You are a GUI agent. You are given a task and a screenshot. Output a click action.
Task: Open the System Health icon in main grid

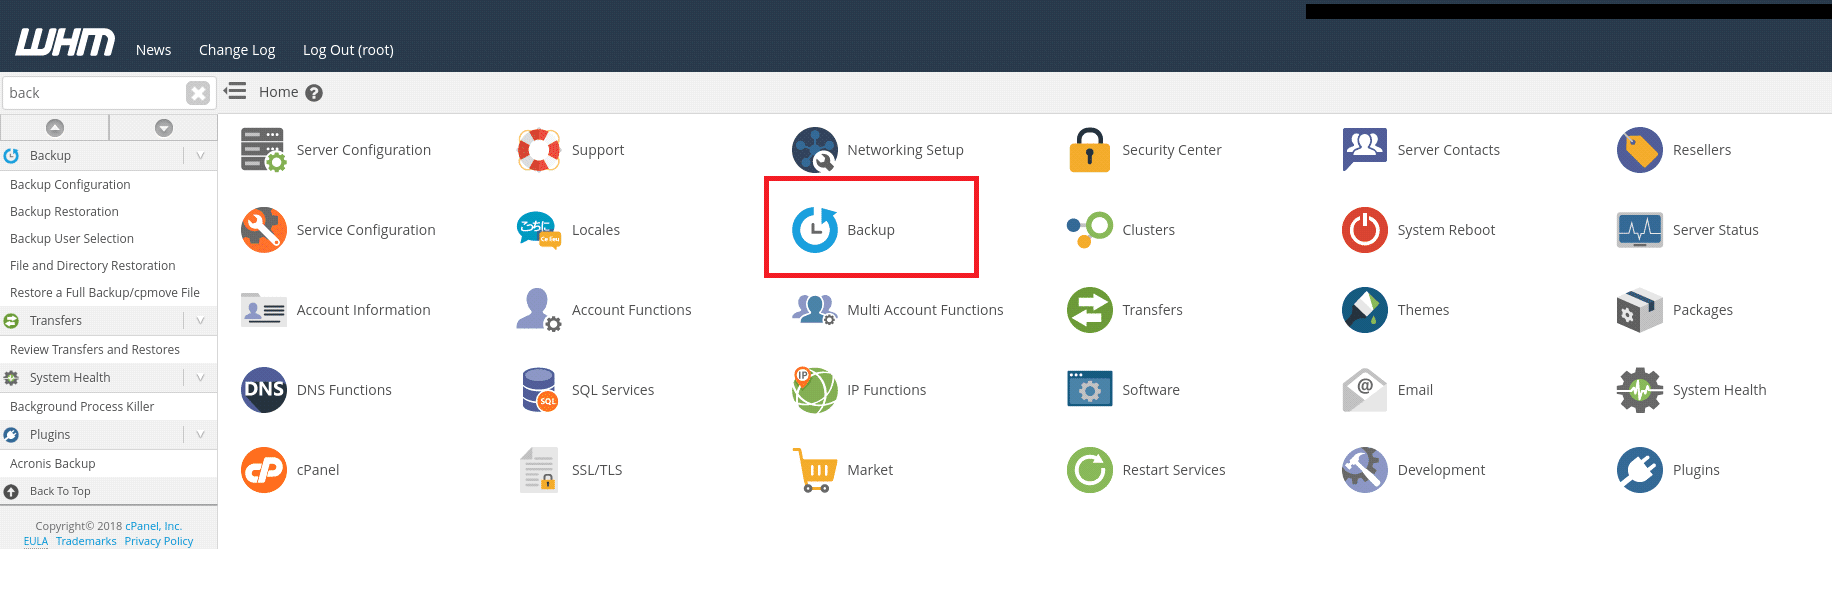pos(1640,390)
